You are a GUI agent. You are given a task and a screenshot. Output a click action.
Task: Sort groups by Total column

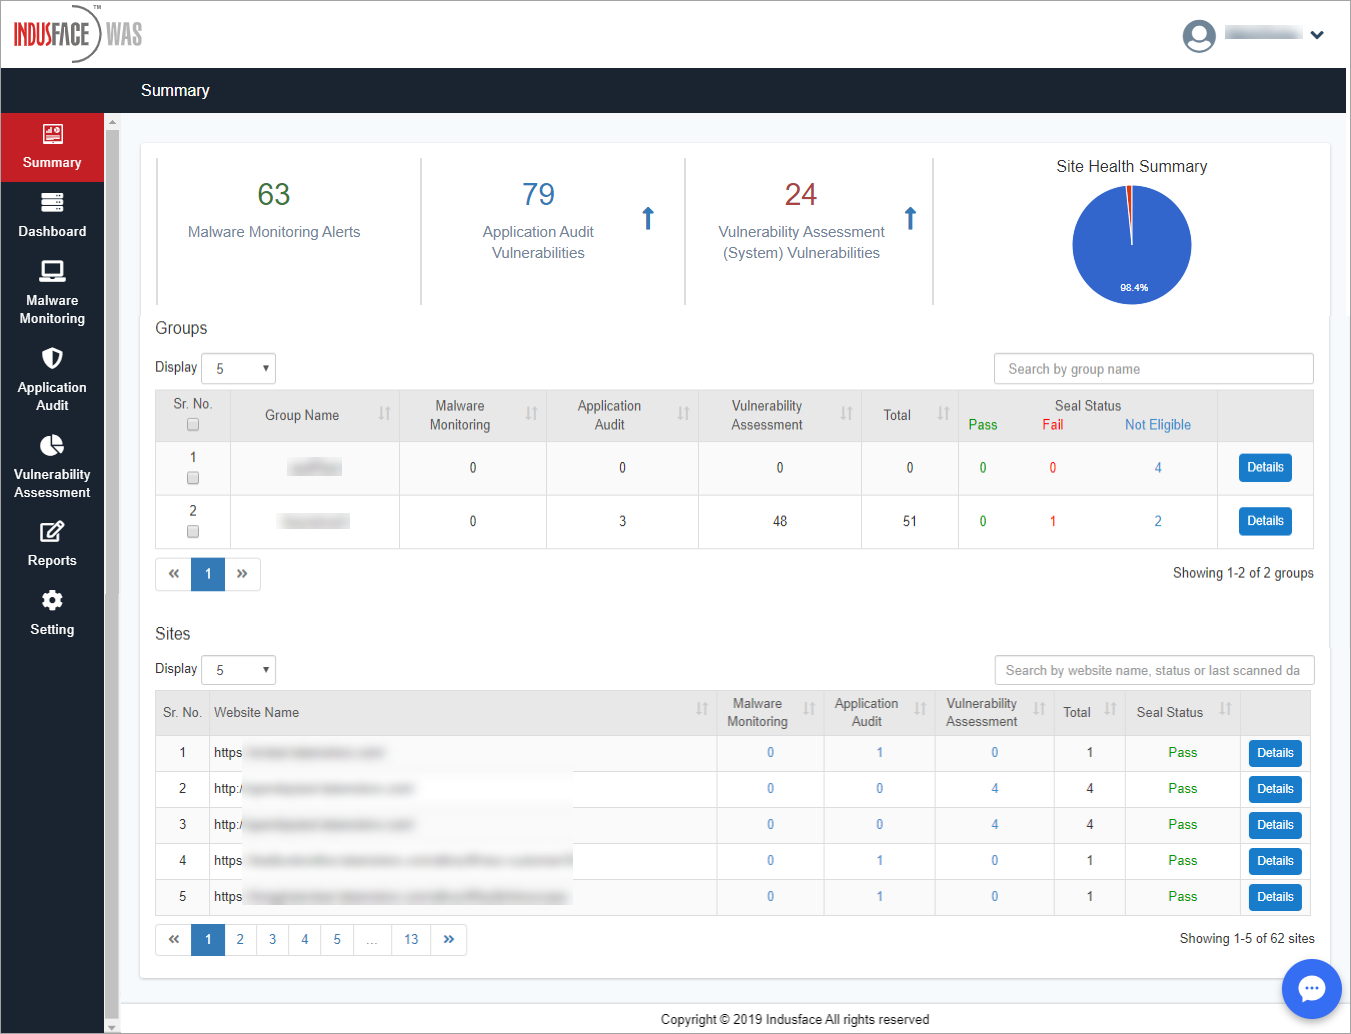click(943, 413)
